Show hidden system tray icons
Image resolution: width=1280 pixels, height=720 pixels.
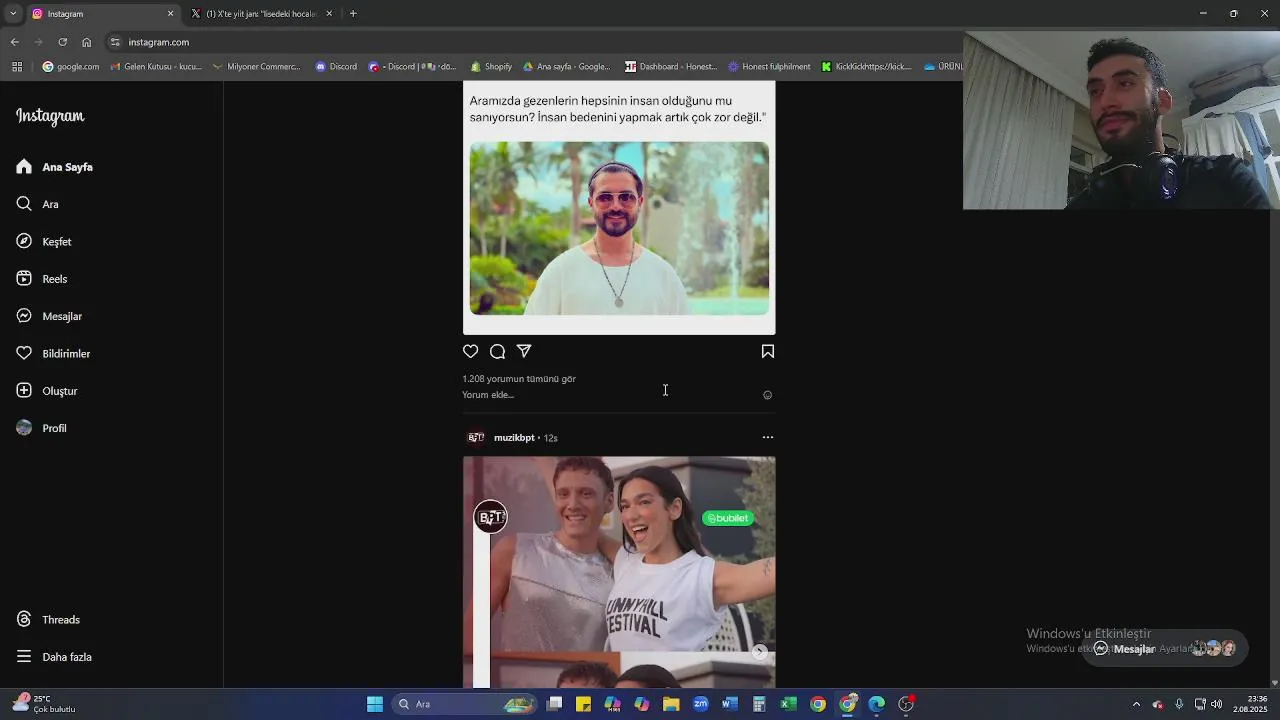tap(1136, 704)
